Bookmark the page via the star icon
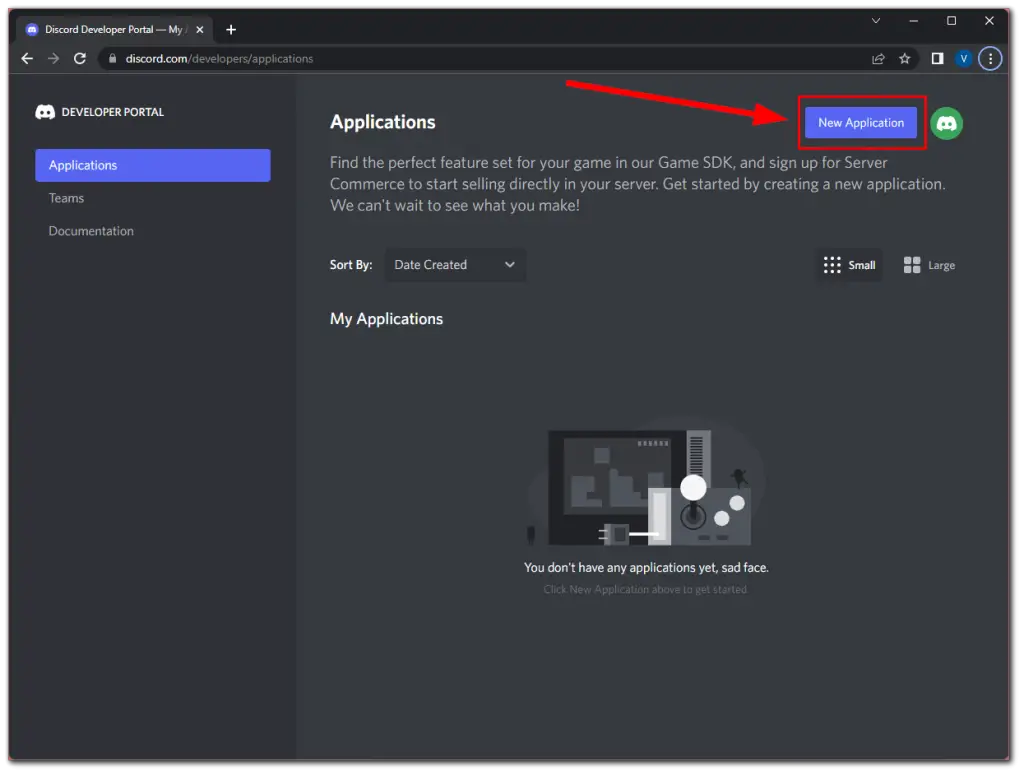 (x=904, y=58)
